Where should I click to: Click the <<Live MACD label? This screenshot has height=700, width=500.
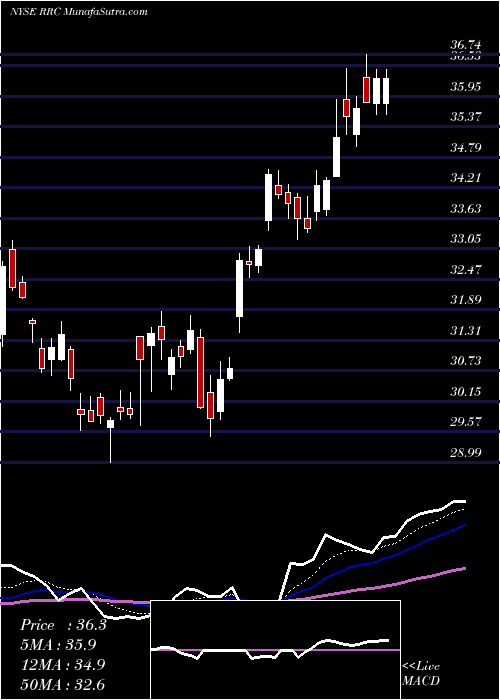click(x=421, y=674)
